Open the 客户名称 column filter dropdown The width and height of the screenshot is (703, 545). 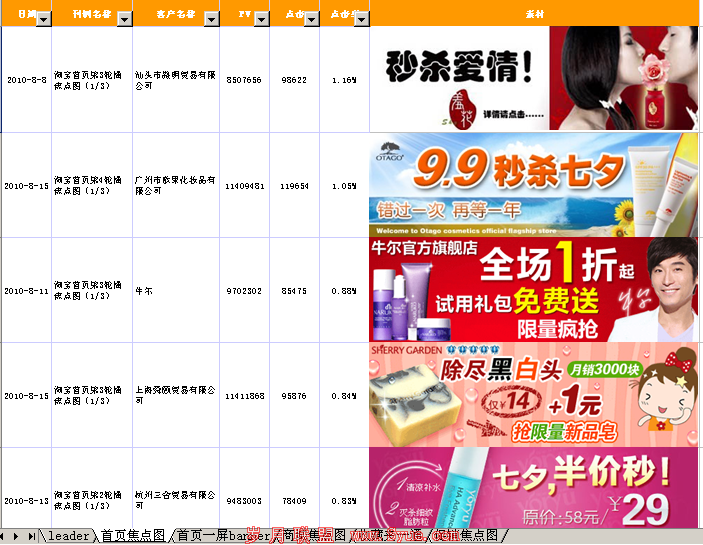pos(212,19)
